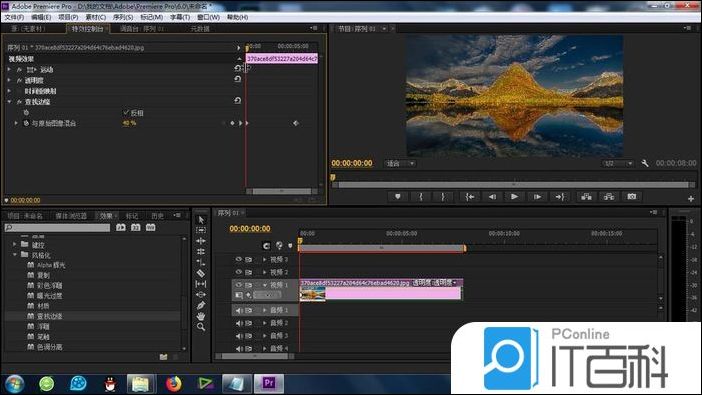This screenshot has width=702, height=395.
Task: Click the Step Forward one frame button
Action: pyautogui.click(x=537, y=197)
